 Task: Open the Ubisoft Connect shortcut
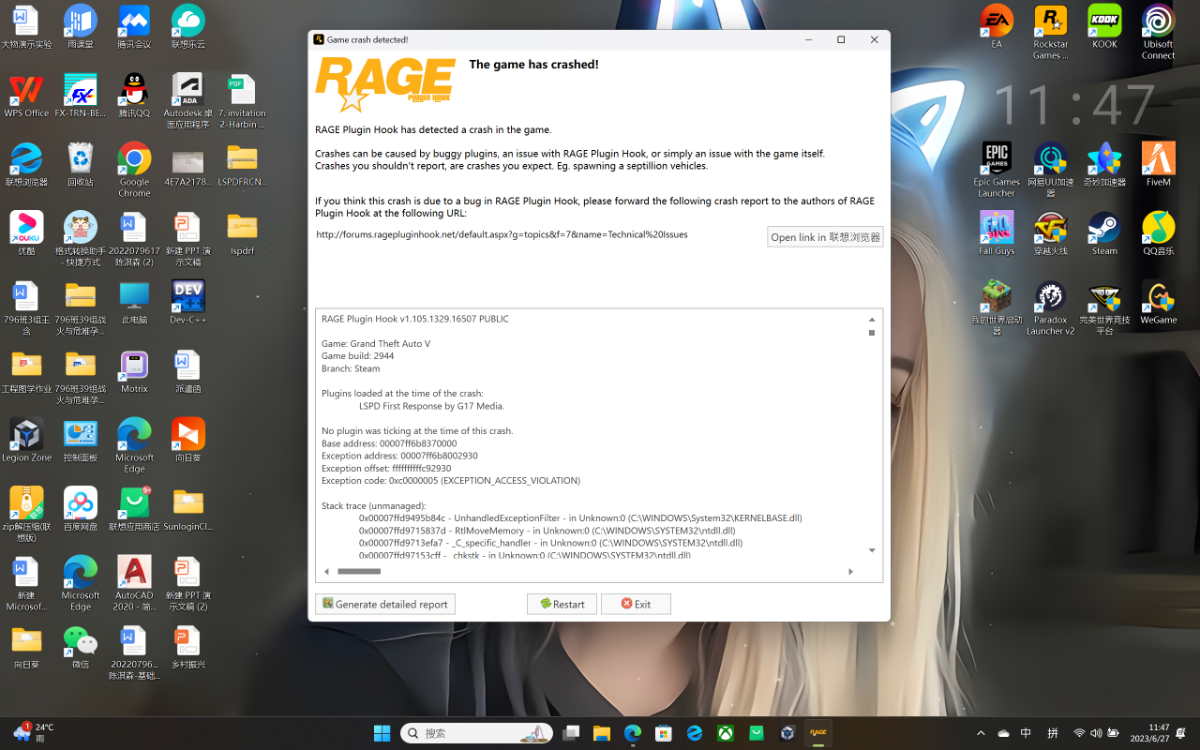pyautogui.click(x=1158, y=32)
